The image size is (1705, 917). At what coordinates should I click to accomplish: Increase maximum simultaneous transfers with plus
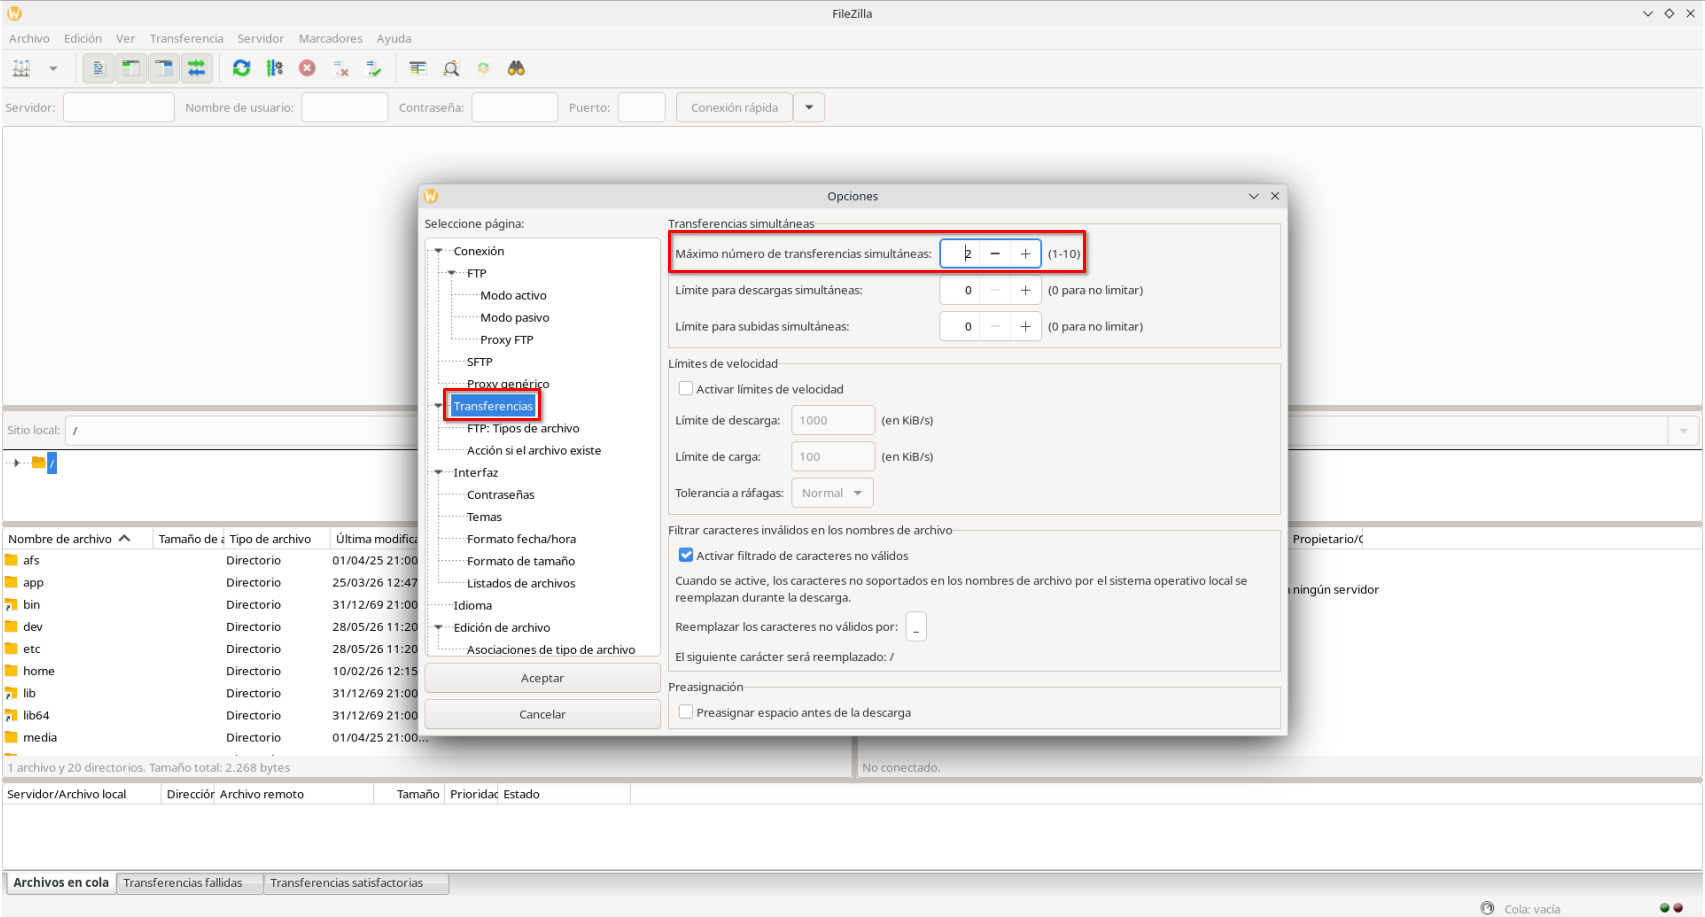pos(1025,254)
